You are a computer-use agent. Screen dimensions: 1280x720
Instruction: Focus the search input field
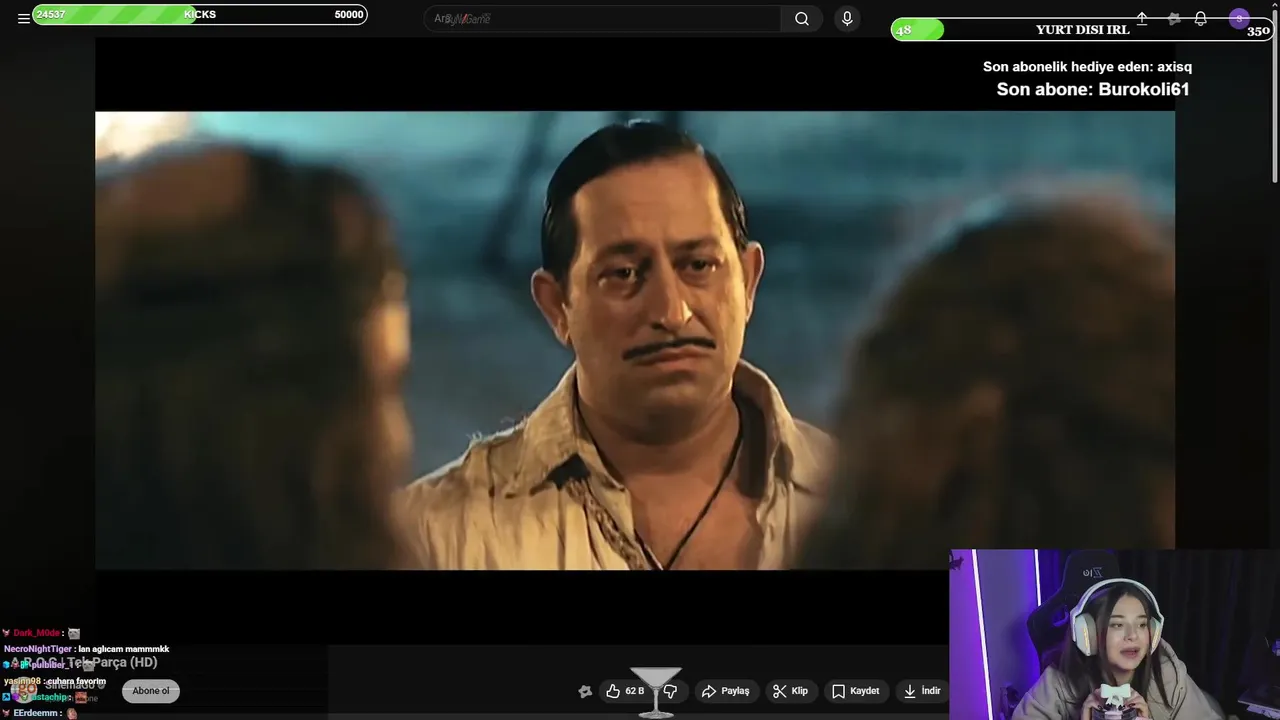(x=603, y=18)
